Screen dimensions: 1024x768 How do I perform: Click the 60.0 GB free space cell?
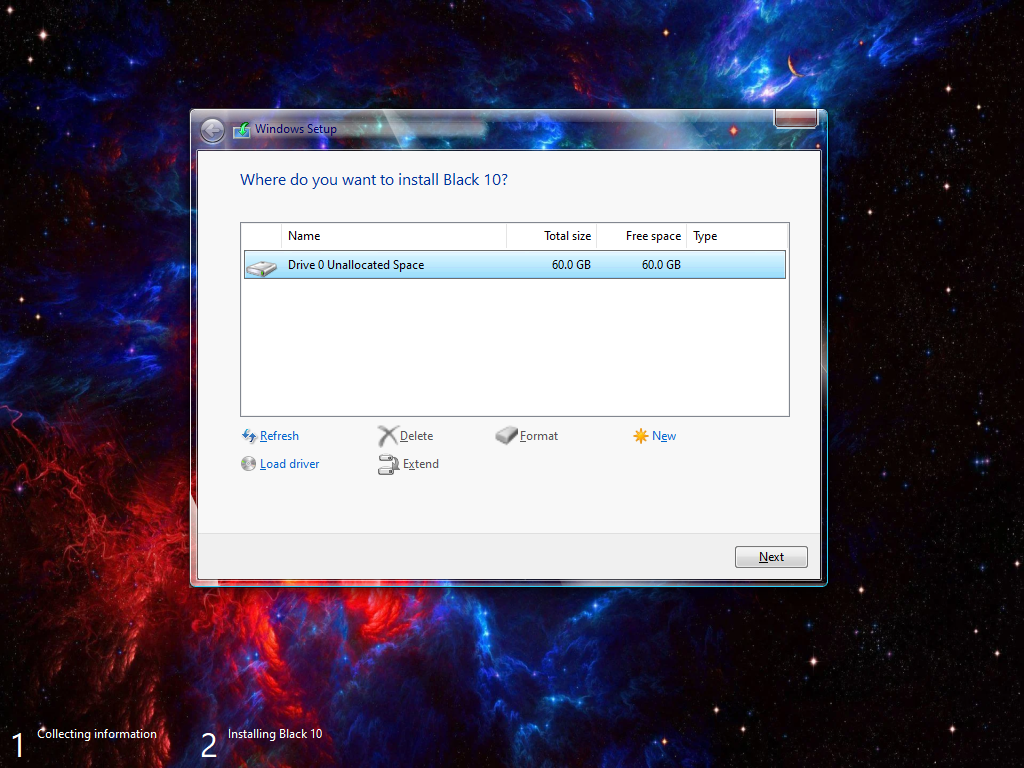[x=661, y=264]
